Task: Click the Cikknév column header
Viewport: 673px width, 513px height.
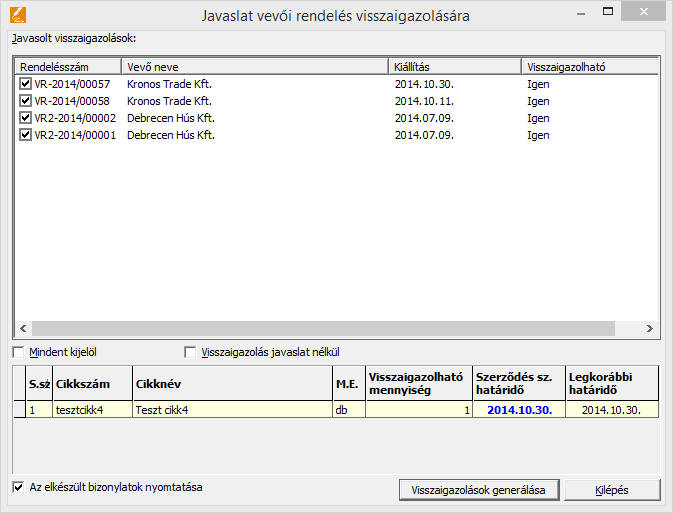Action: (x=233, y=384)
